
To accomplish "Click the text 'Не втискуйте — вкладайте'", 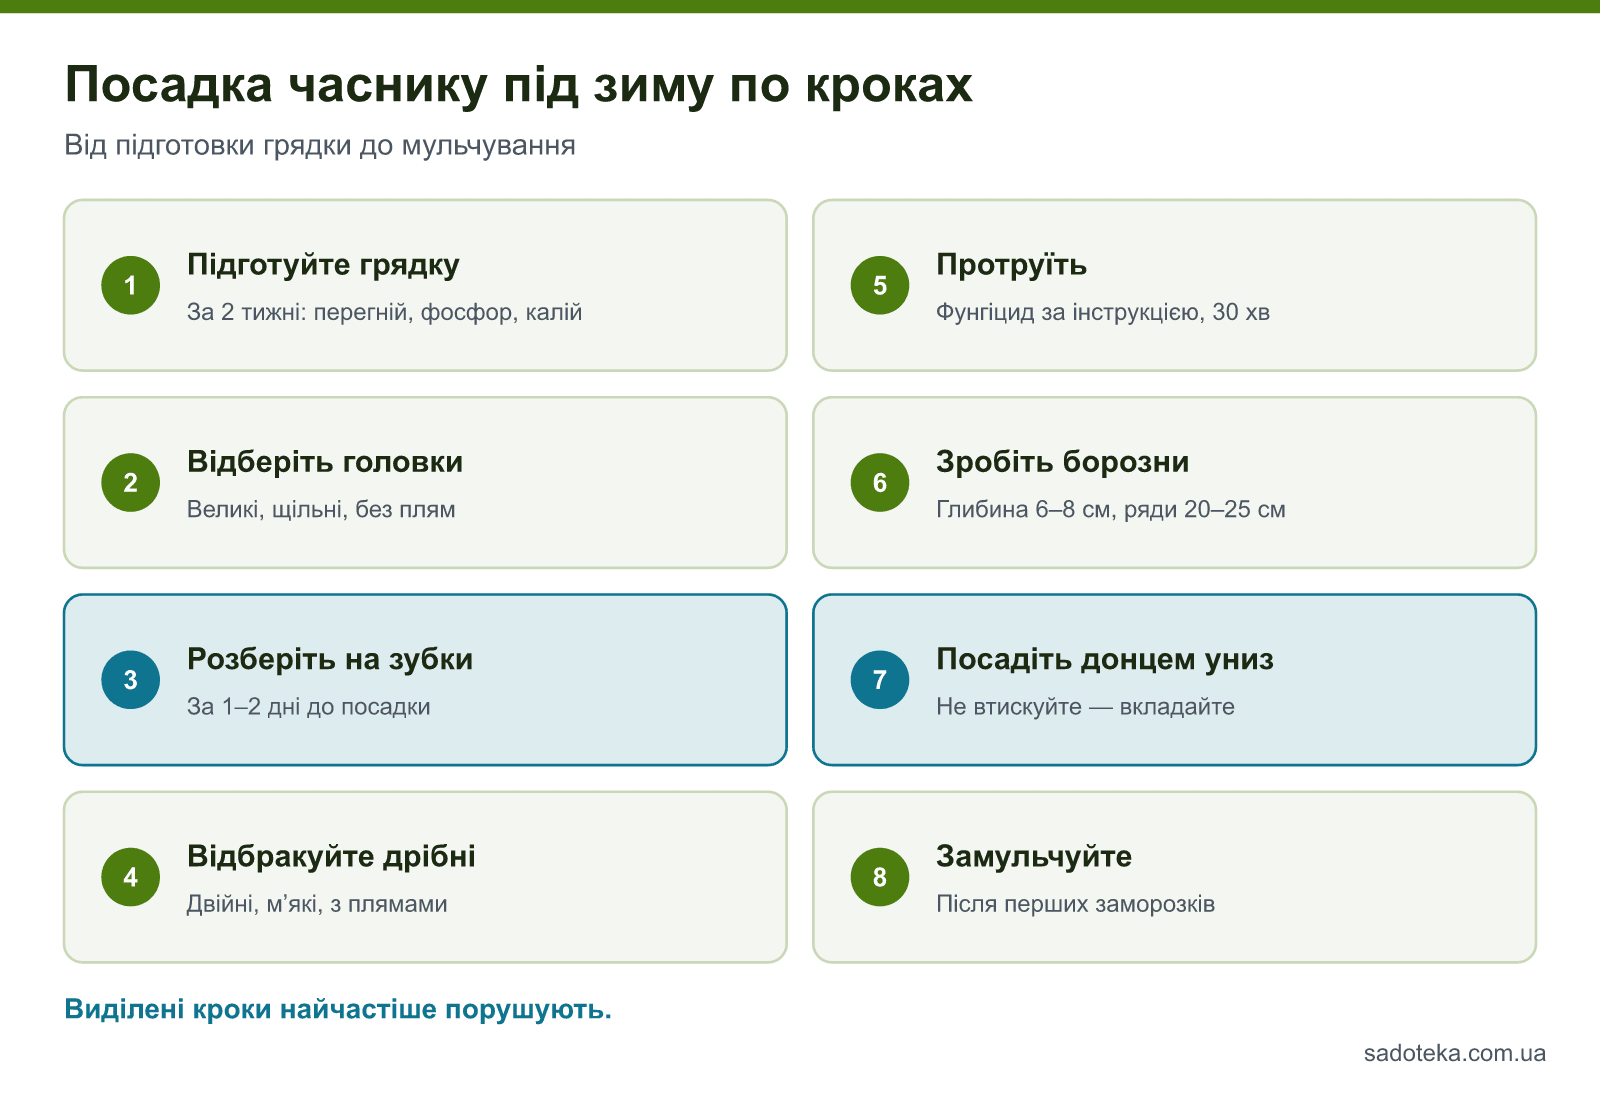I will click(x=1085, y=707).
